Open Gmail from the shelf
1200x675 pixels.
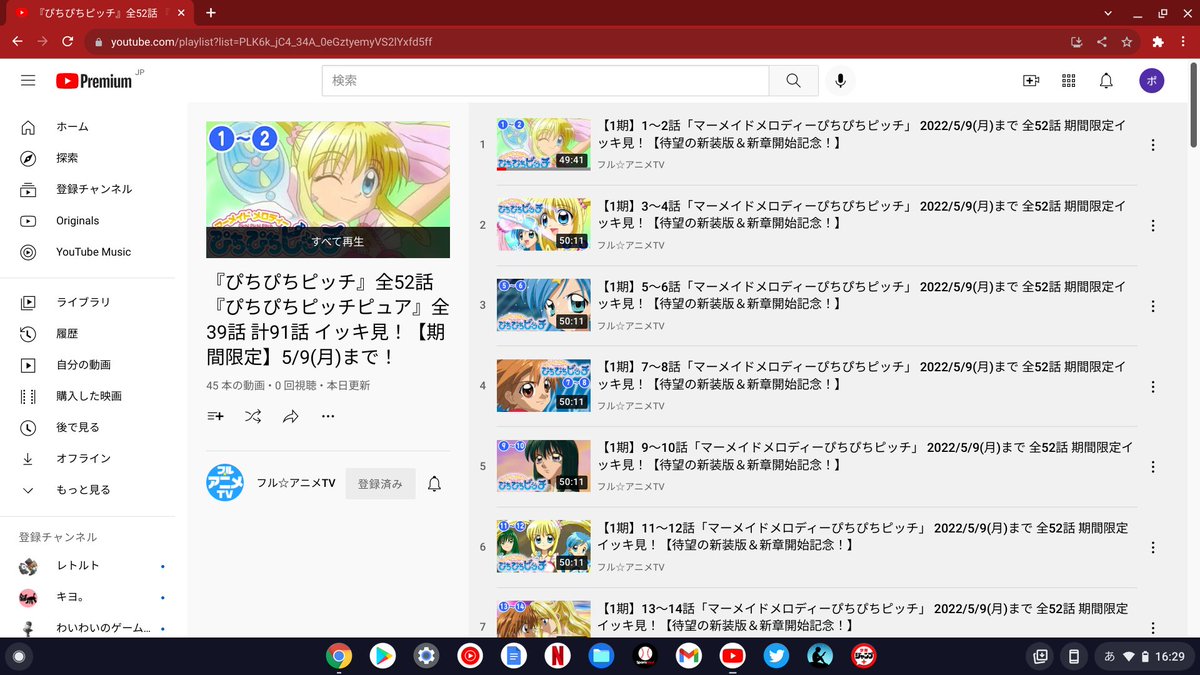pyautogui.click(x=688, y=656)
